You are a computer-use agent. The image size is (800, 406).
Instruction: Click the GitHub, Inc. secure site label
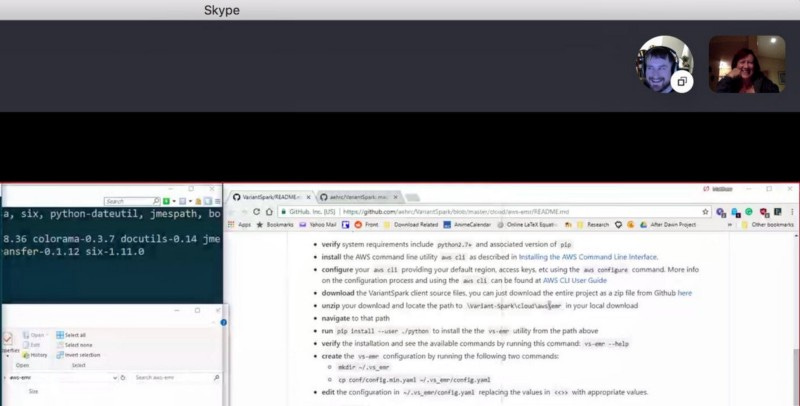[x=308, y=212]
